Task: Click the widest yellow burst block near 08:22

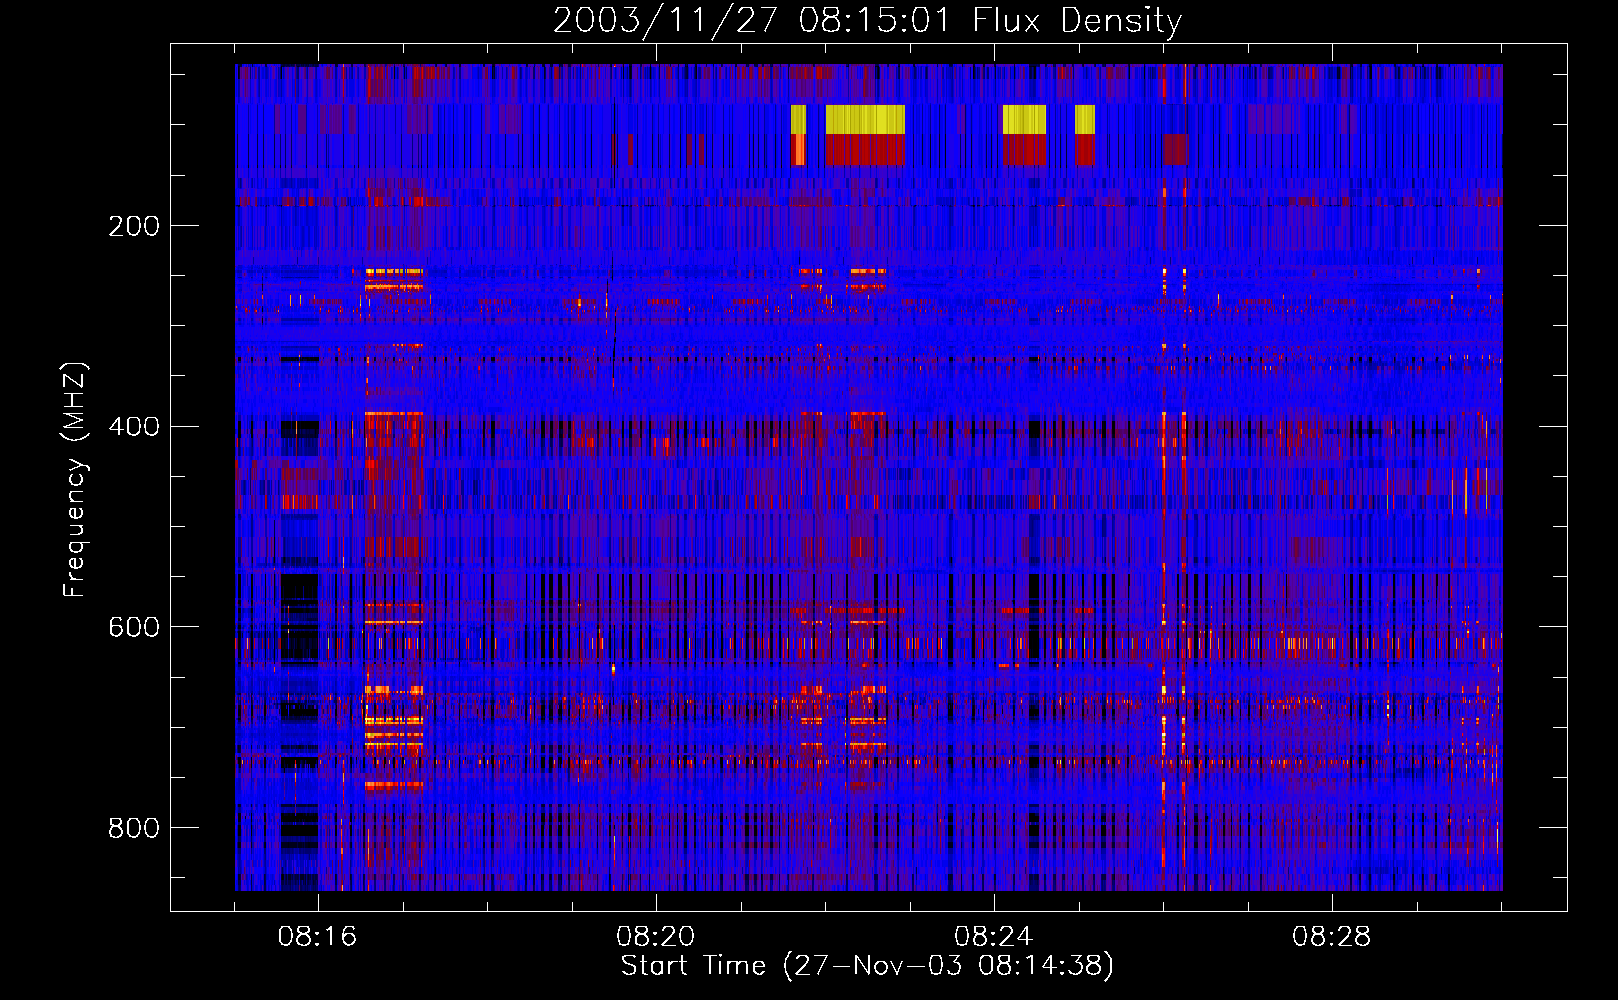Action: point(865,120)
